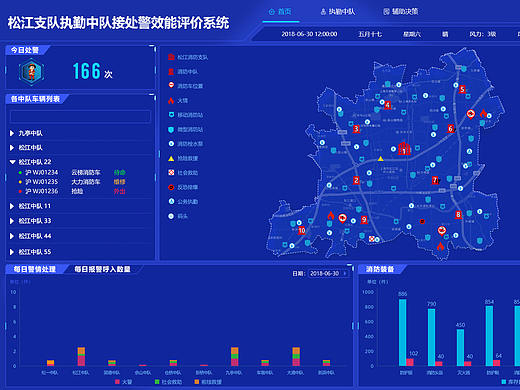The image size is (520, 390).
Task: Click the headquarters building marker 1 on map
Action: click(404, 149)
